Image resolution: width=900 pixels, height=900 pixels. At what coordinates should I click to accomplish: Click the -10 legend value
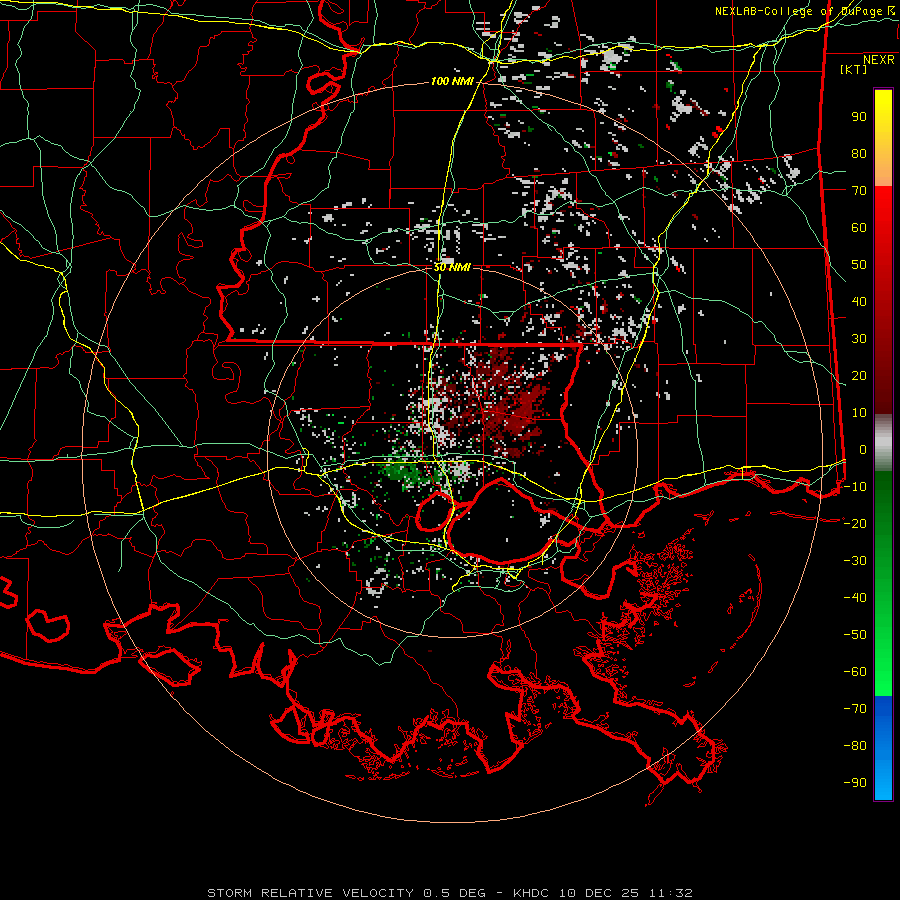tap(855, 487)
